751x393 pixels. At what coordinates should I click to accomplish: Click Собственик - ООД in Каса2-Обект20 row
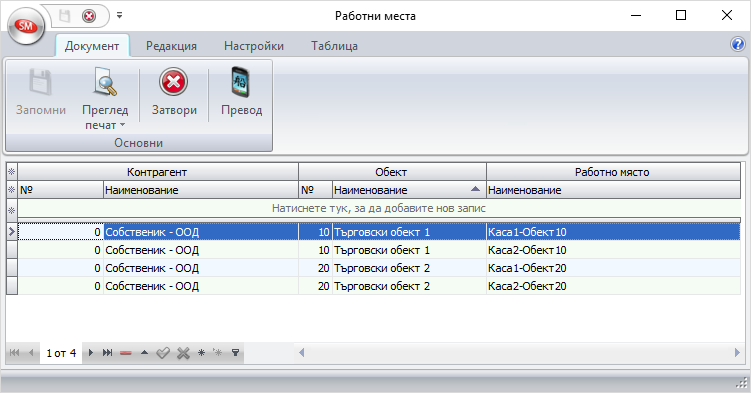click(x=201, y=286)
